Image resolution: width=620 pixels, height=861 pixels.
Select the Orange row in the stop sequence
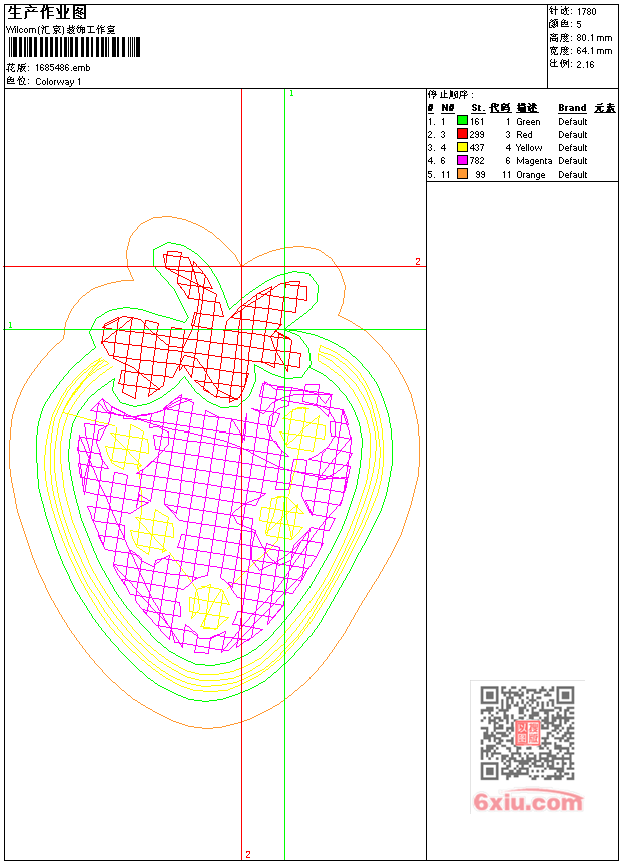click(x=522, y=175)
